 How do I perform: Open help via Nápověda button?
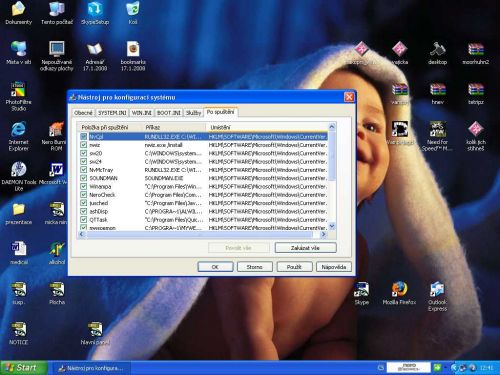[334, 267]
